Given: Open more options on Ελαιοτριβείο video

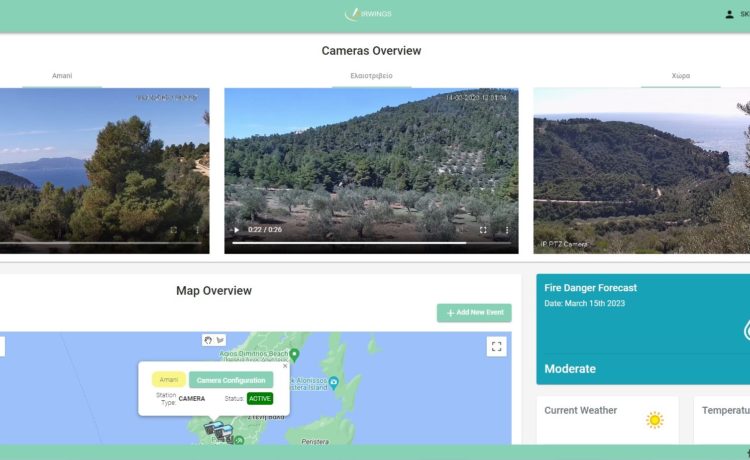Looking at the screenshot, I should (506, 230).
